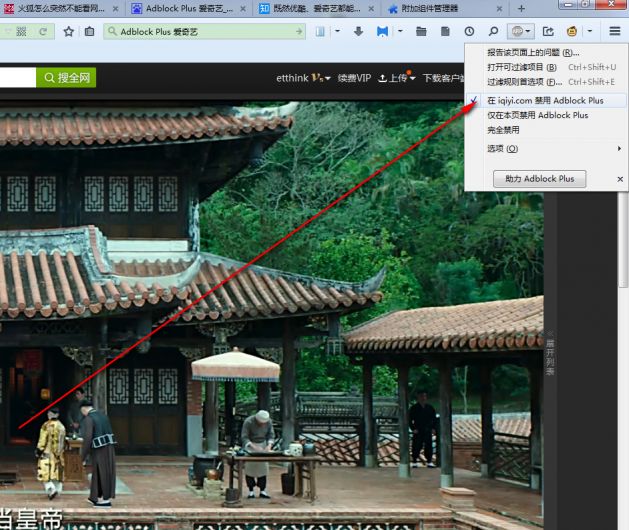Close the Adblock Plus 爱奇艺 tab
The width and height of the screenshot is (629, 530).
coord(243,8)
